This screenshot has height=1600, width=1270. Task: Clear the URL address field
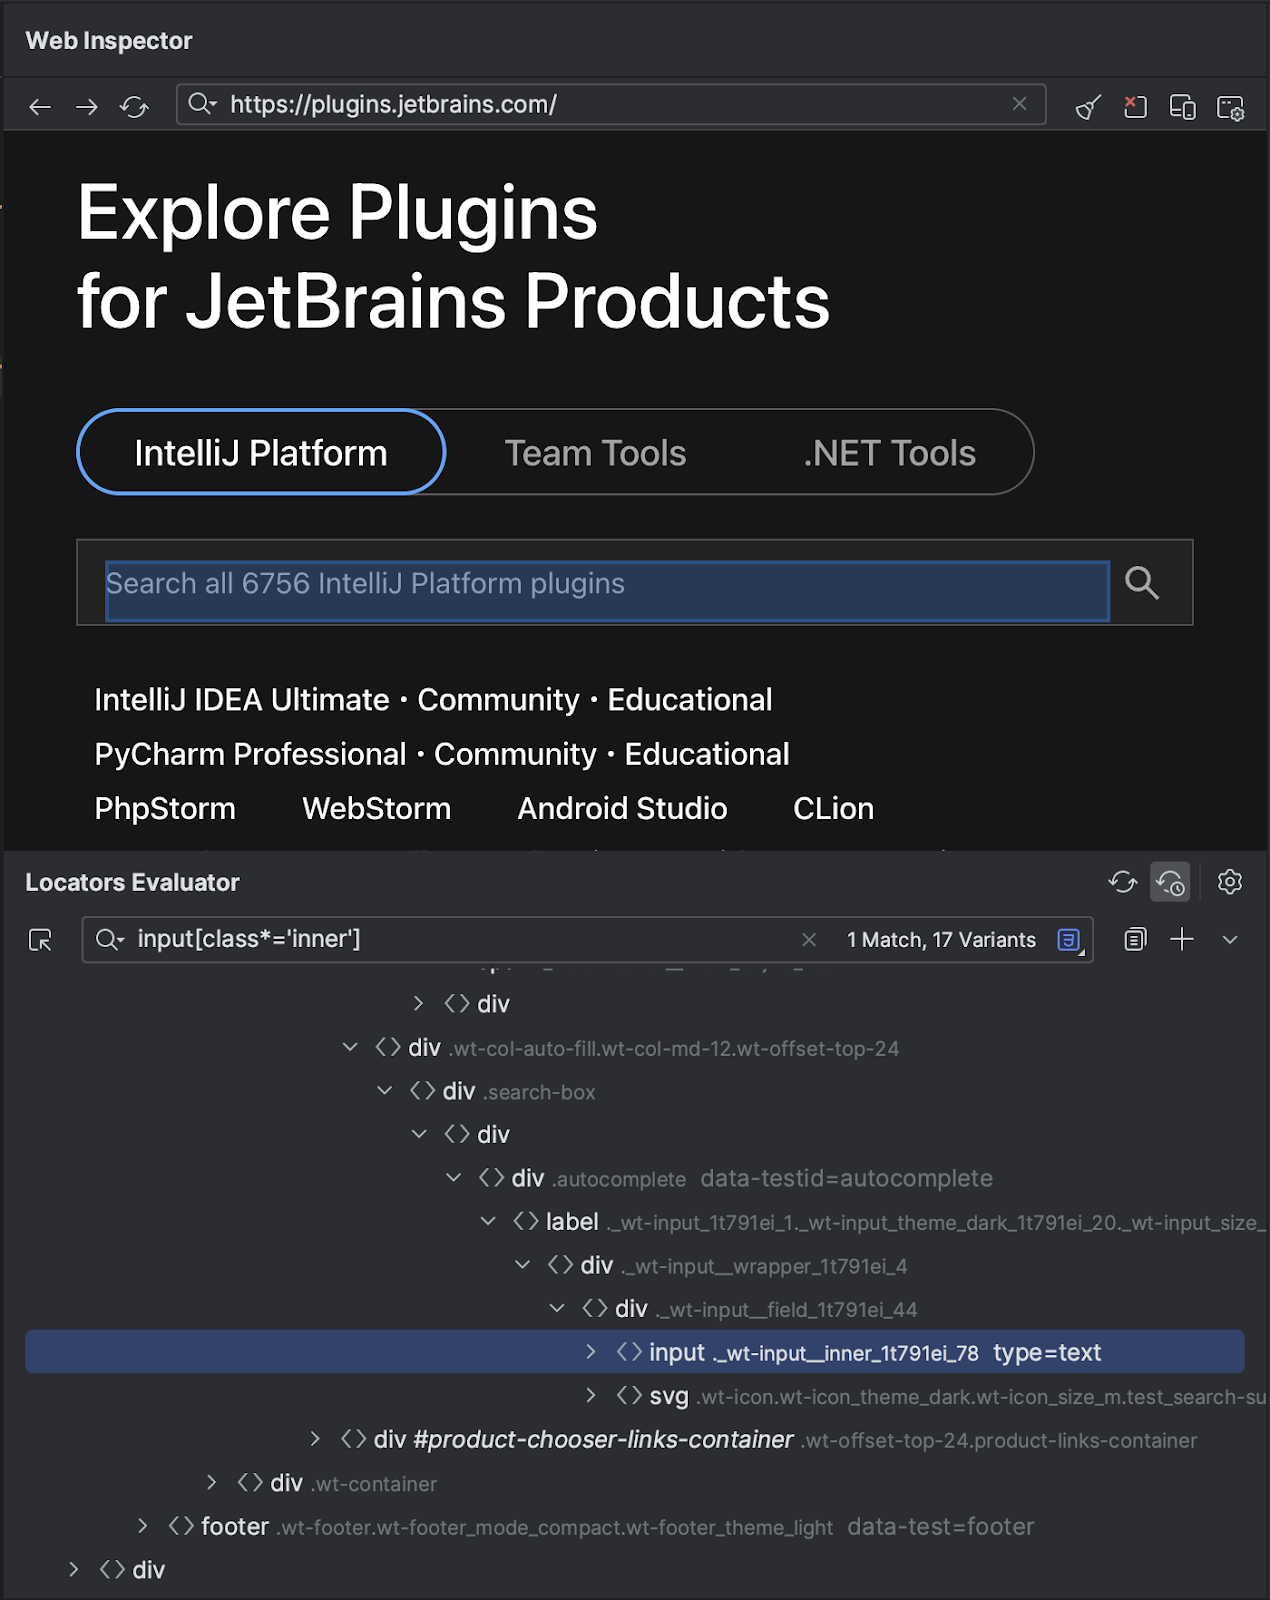[x=1019, y=104]
